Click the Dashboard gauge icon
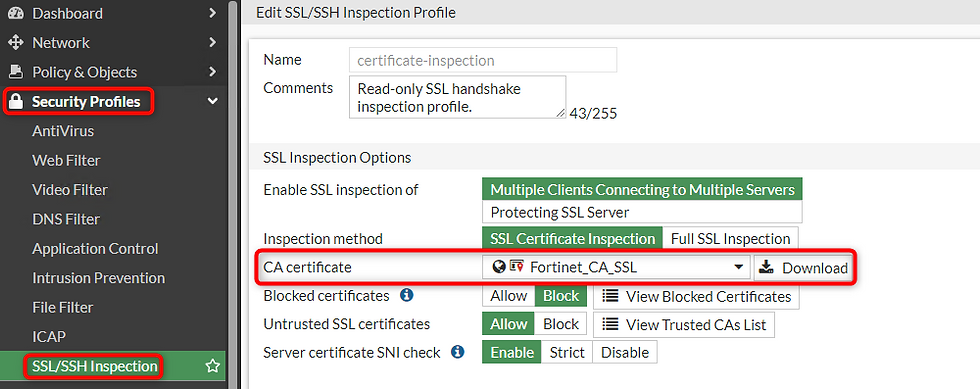 [x=15, y=13]
